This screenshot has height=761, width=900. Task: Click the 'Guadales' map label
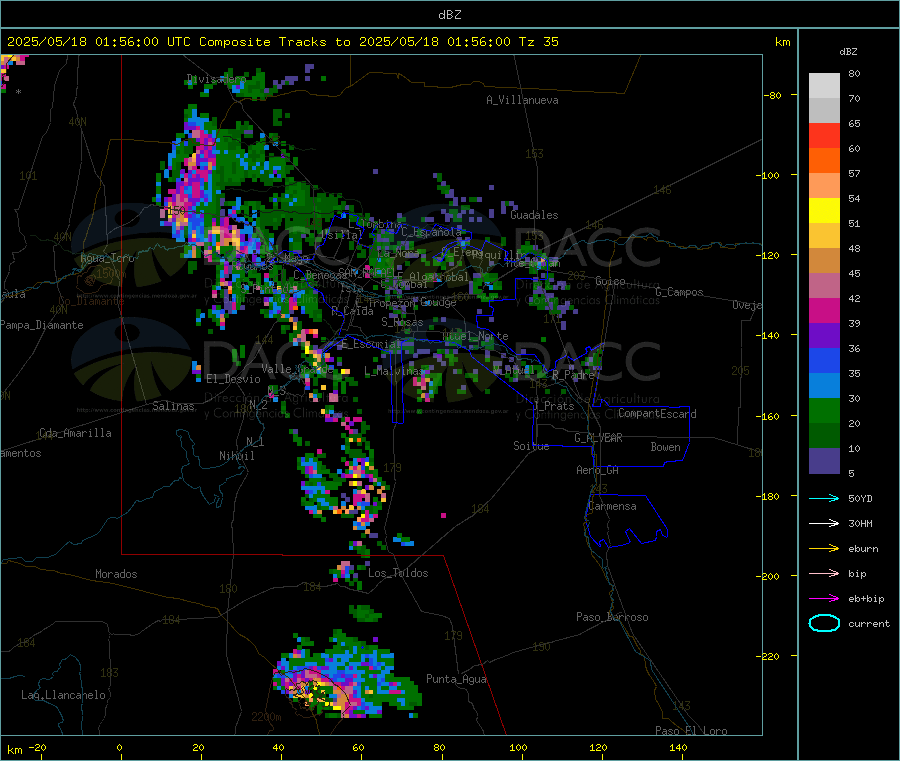point(534,215)
